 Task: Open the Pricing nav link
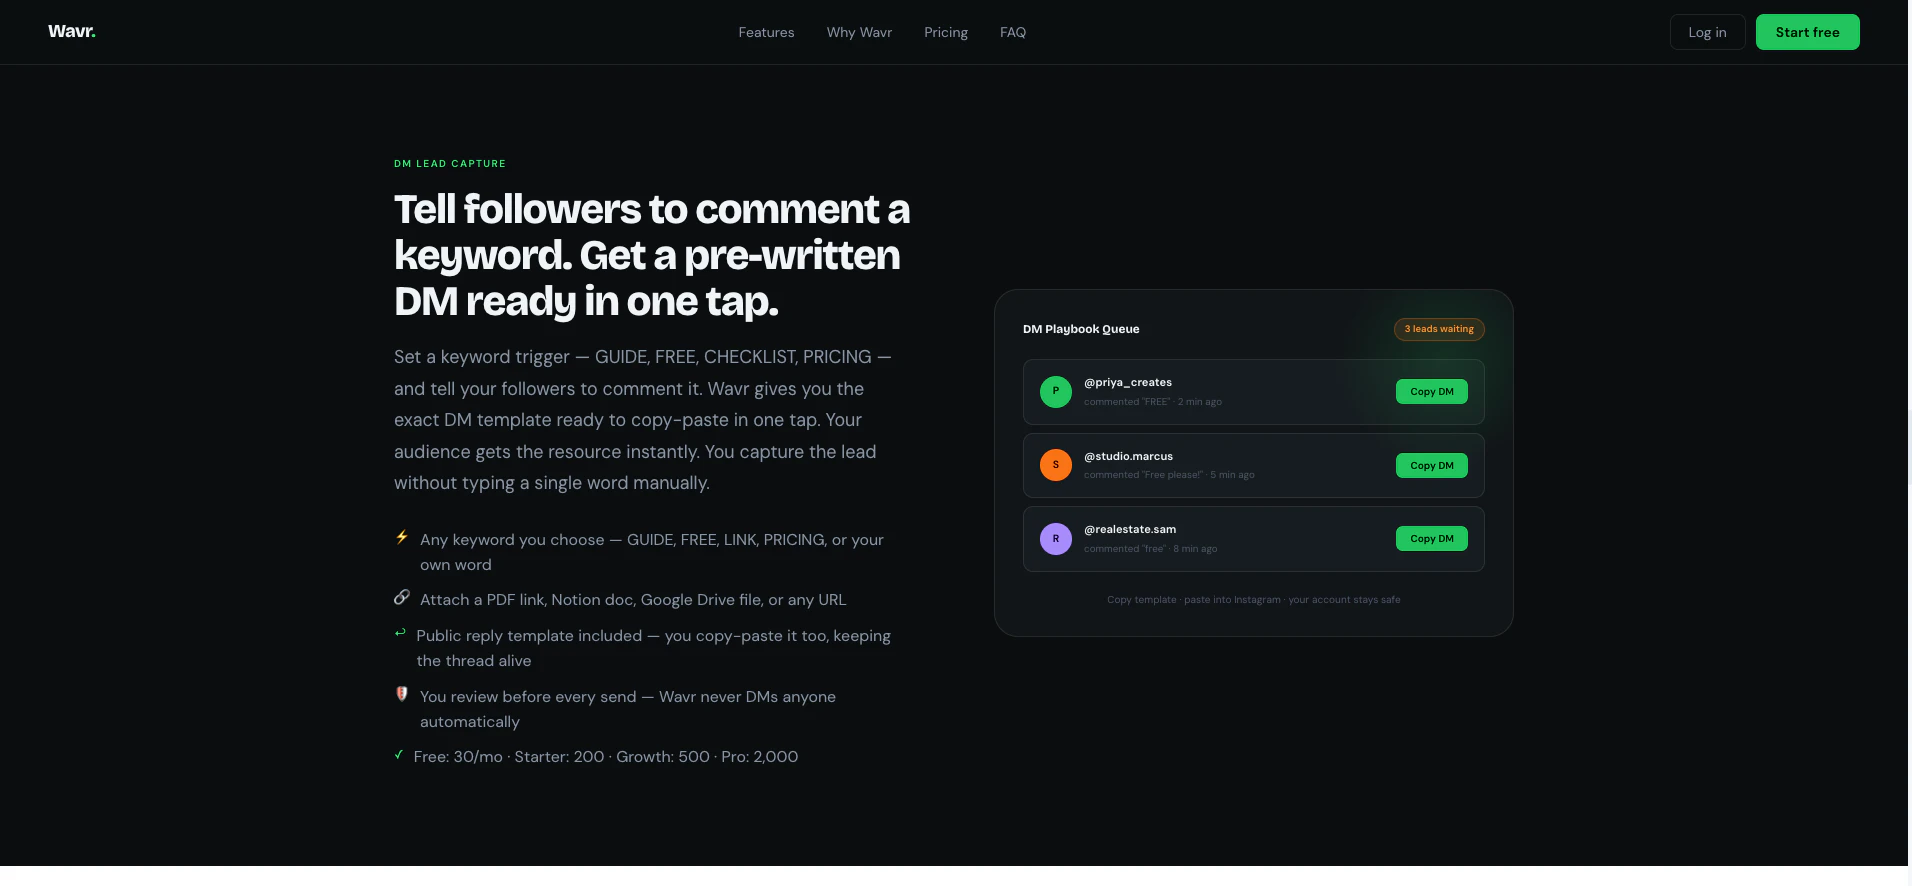946,32
